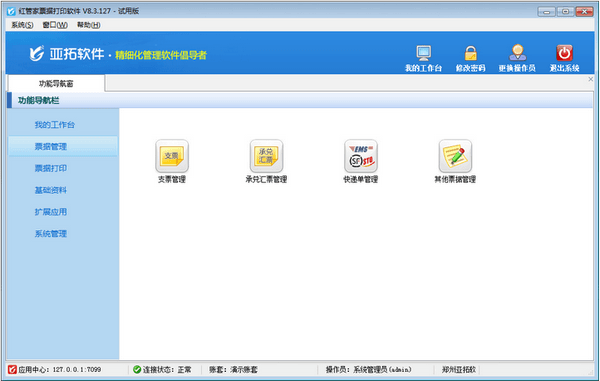Maximize the application window
The width and height of the screenshot is (600, 381).
[x=565, y=11]
